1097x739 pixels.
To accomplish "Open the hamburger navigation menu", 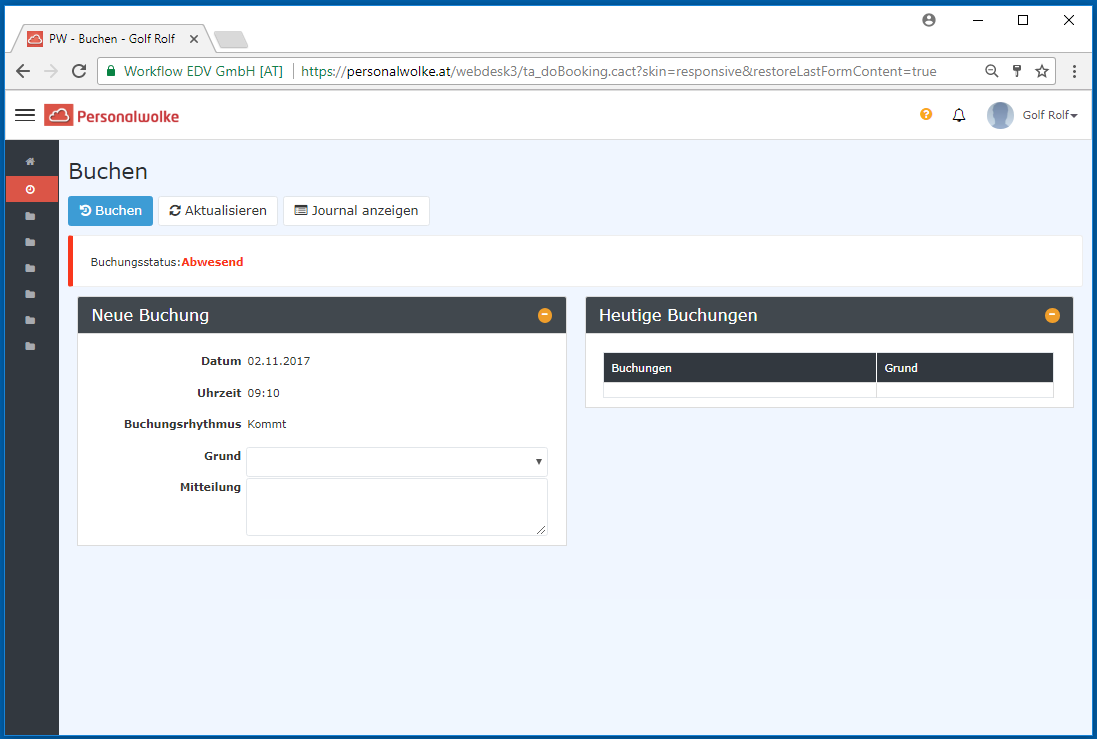I will click(25, 116).
